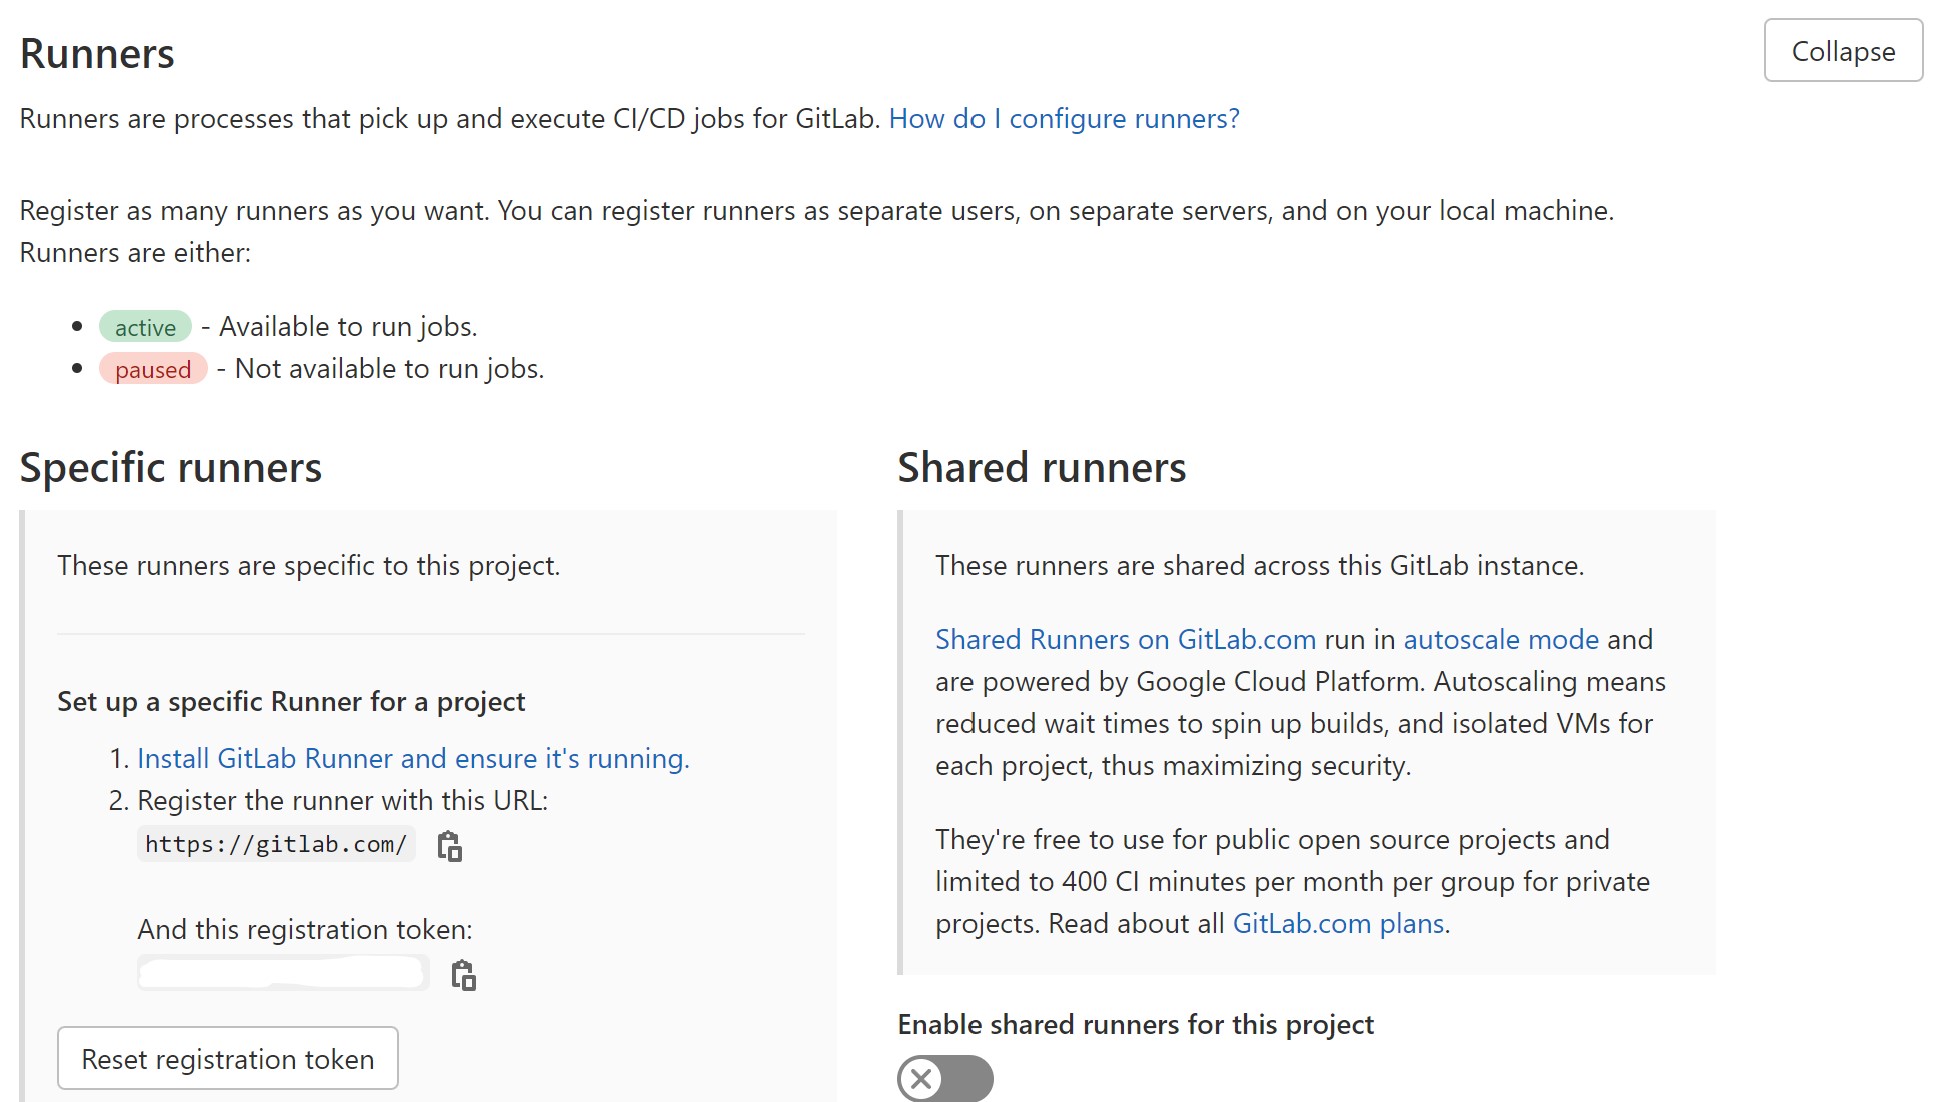Click the "Register the runner with this URL" step
Viewport: 1938px width, 1102px height.
343,800
